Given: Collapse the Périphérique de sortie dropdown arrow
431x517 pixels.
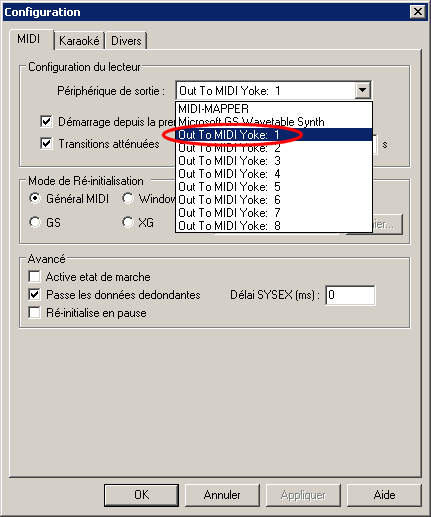Looking at the screenshot, I should 363,90.
